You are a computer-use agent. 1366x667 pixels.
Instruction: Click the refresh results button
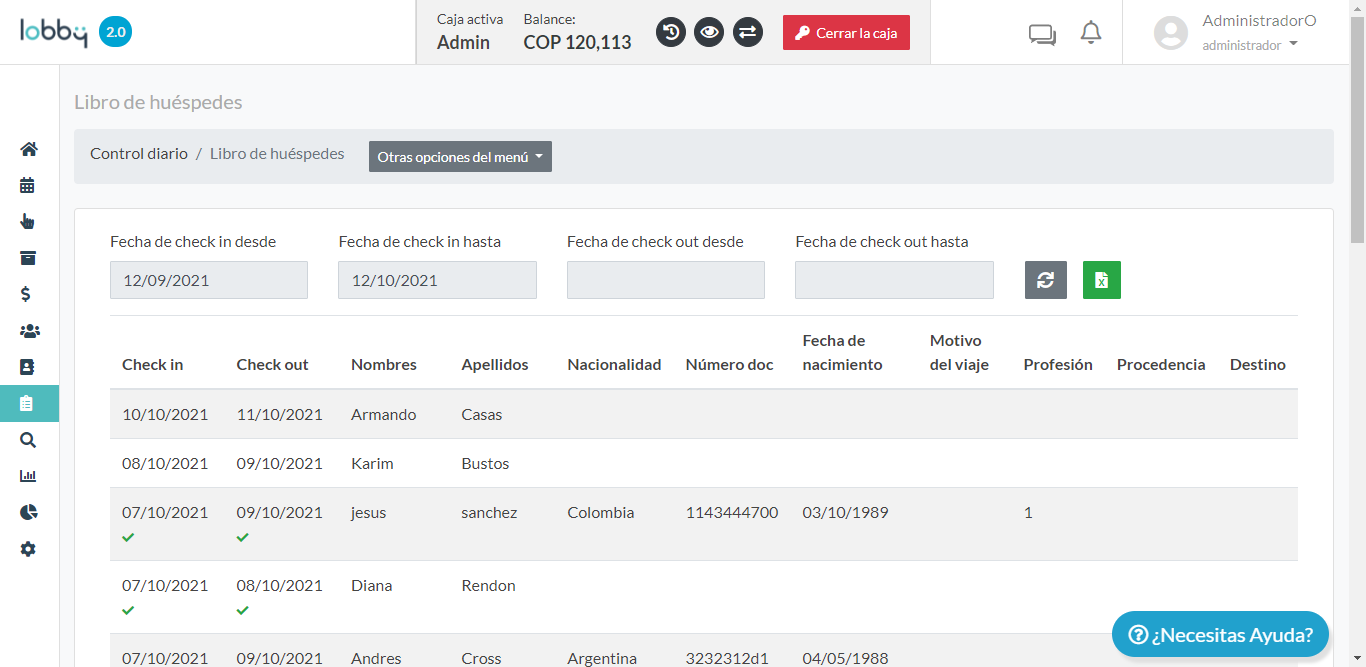pos(1045,280)
